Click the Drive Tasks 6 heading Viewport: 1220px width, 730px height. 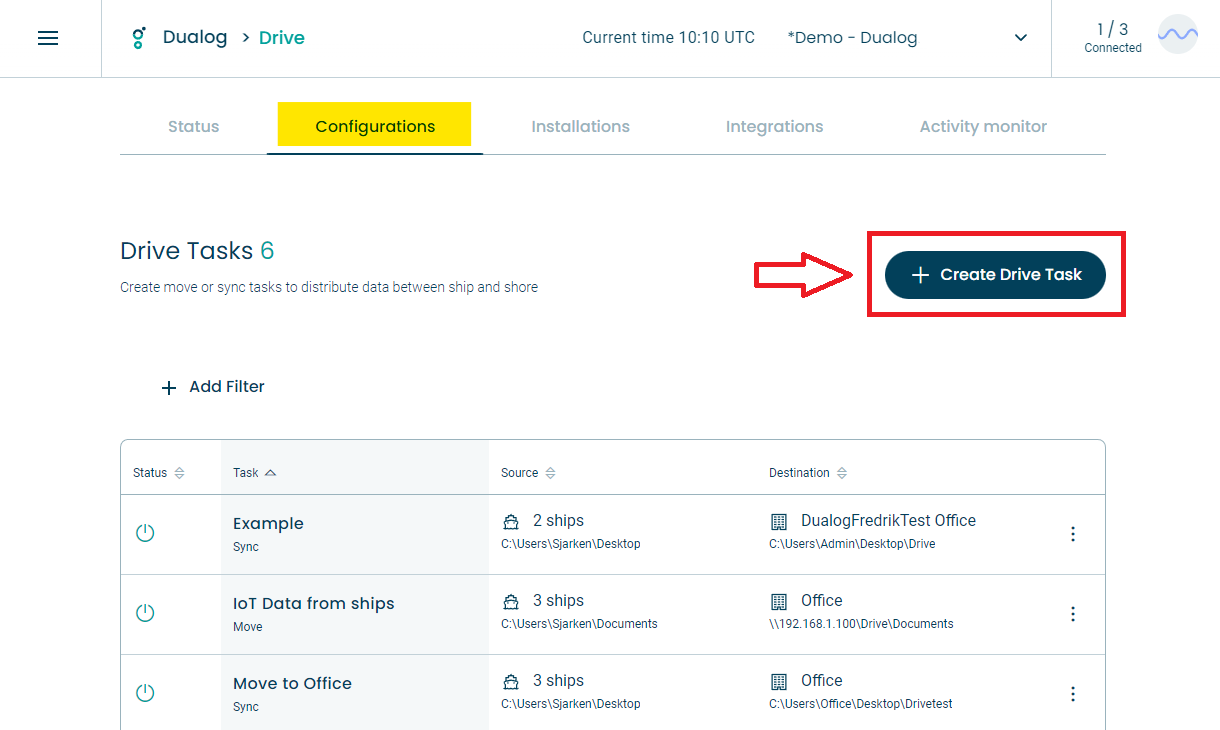[197, 251]
